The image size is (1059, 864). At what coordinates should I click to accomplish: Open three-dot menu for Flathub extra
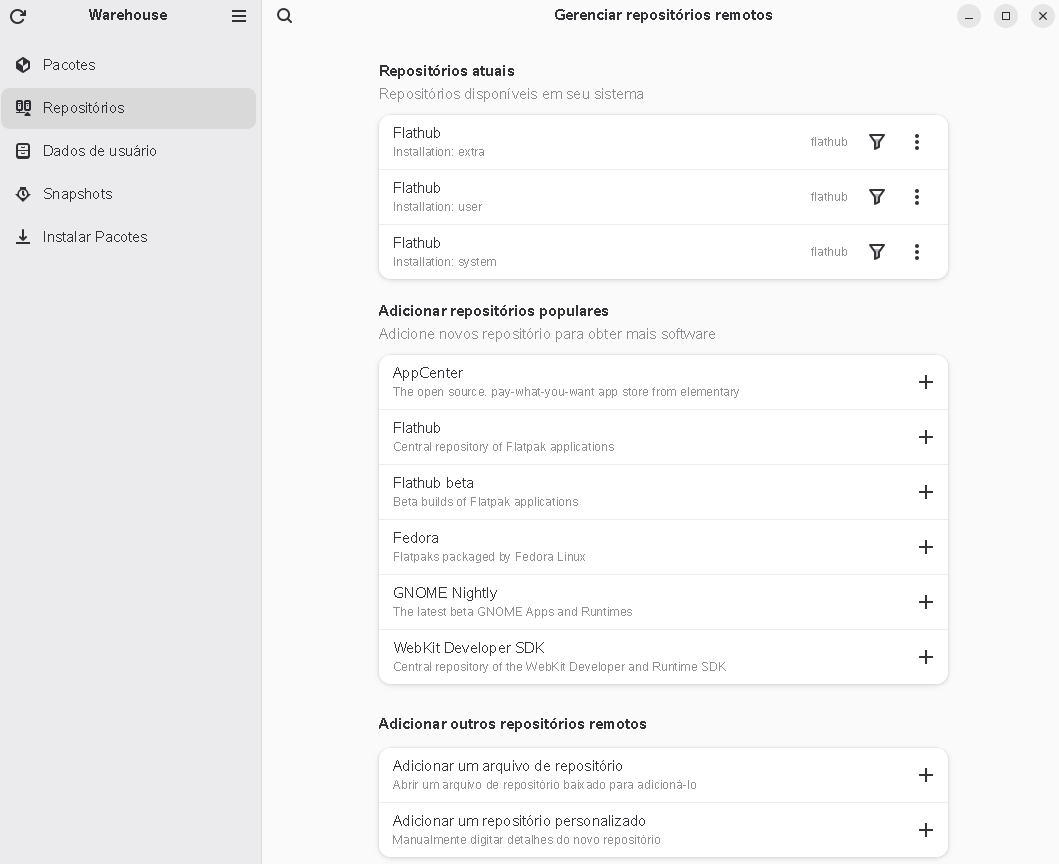pyautogui.click(x=917, y=142)
